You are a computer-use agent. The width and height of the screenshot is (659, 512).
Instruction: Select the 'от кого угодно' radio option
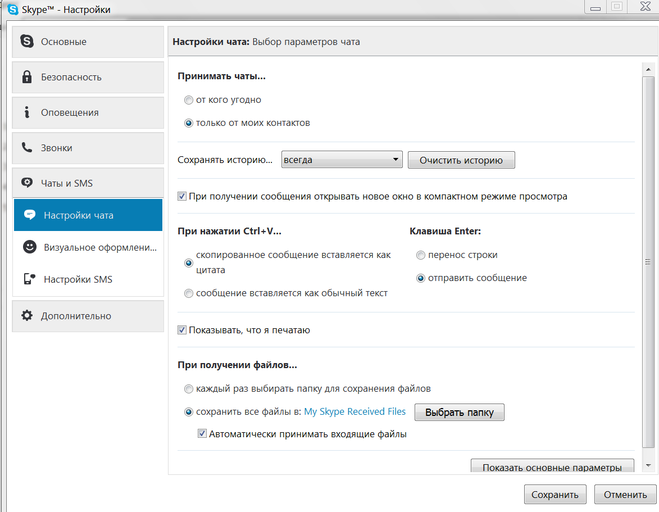click(x=188, y=100)
